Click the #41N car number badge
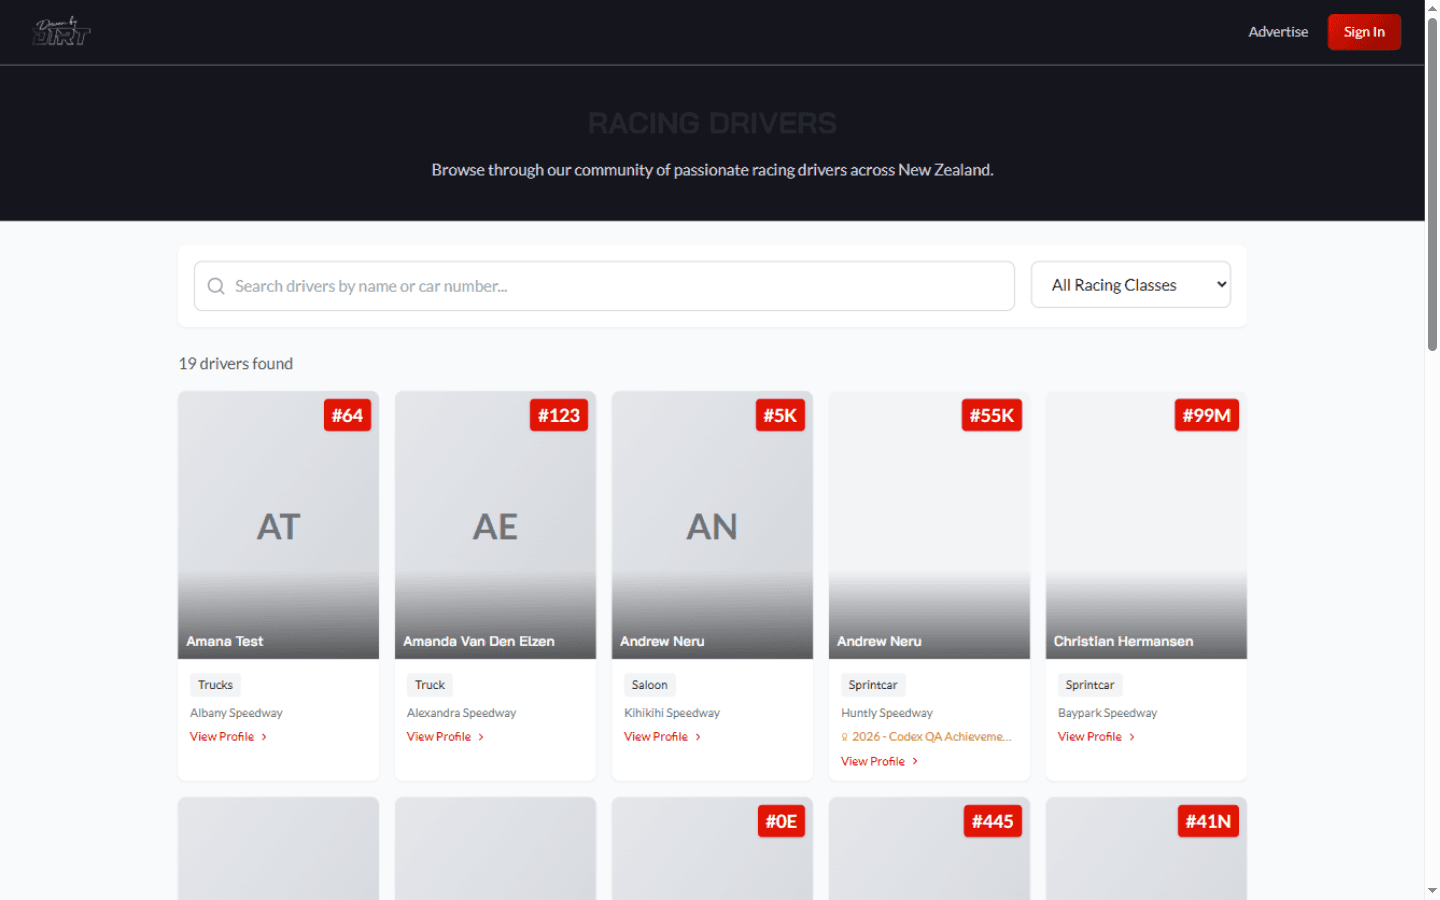Screen dimensions: 1440x900 tap(1208, 821)
